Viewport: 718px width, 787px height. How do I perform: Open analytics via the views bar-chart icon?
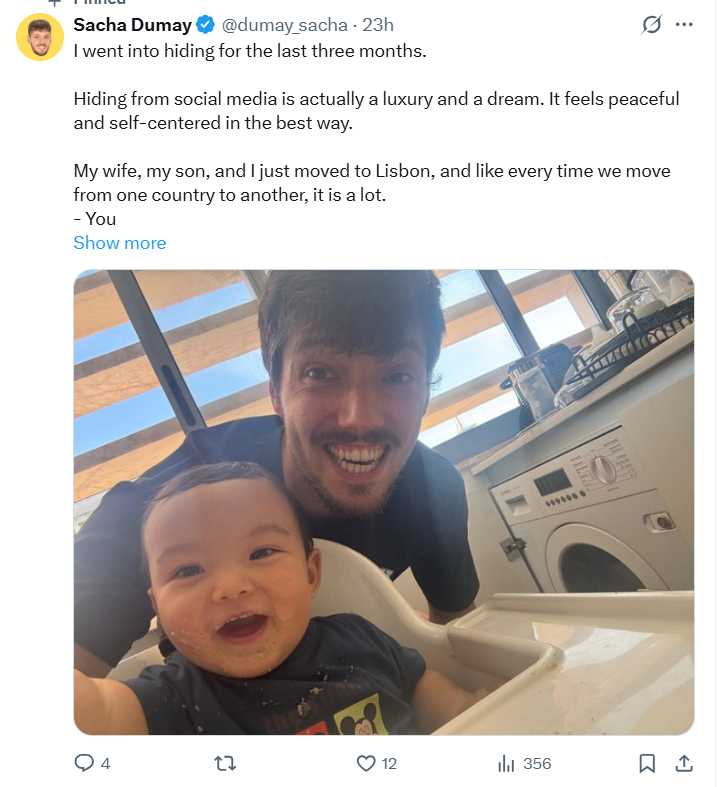[x=506, y=764]
